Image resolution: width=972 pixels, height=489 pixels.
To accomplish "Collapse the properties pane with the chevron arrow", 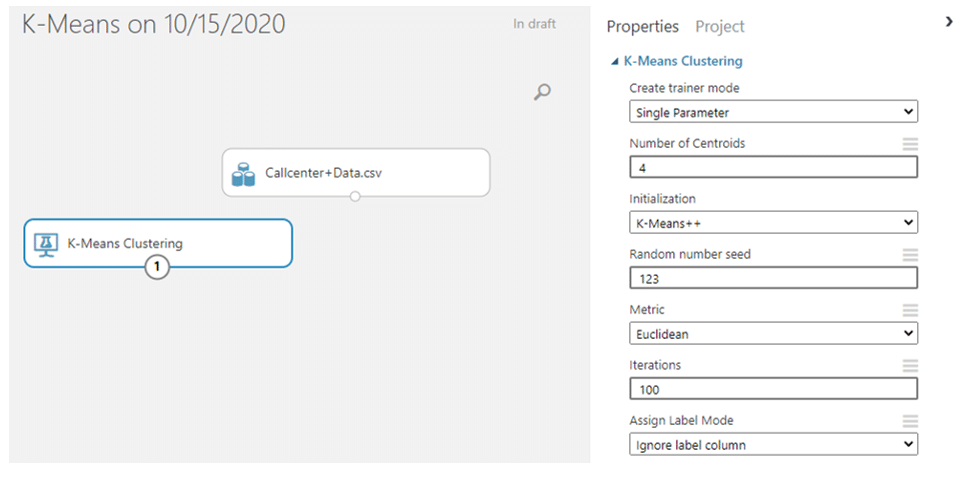I will [x=949, y=22].
